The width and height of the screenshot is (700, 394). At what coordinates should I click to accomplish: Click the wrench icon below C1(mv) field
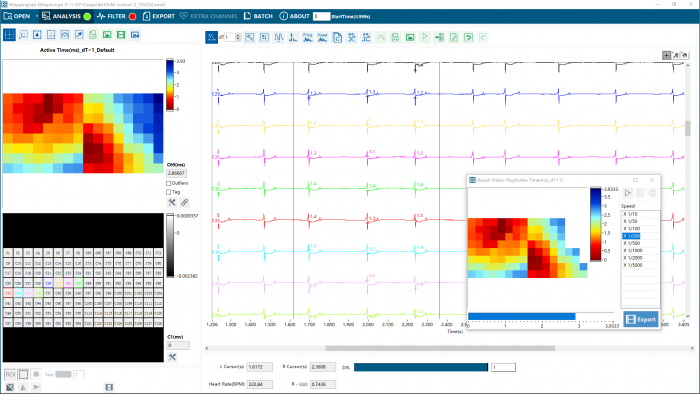172,357
